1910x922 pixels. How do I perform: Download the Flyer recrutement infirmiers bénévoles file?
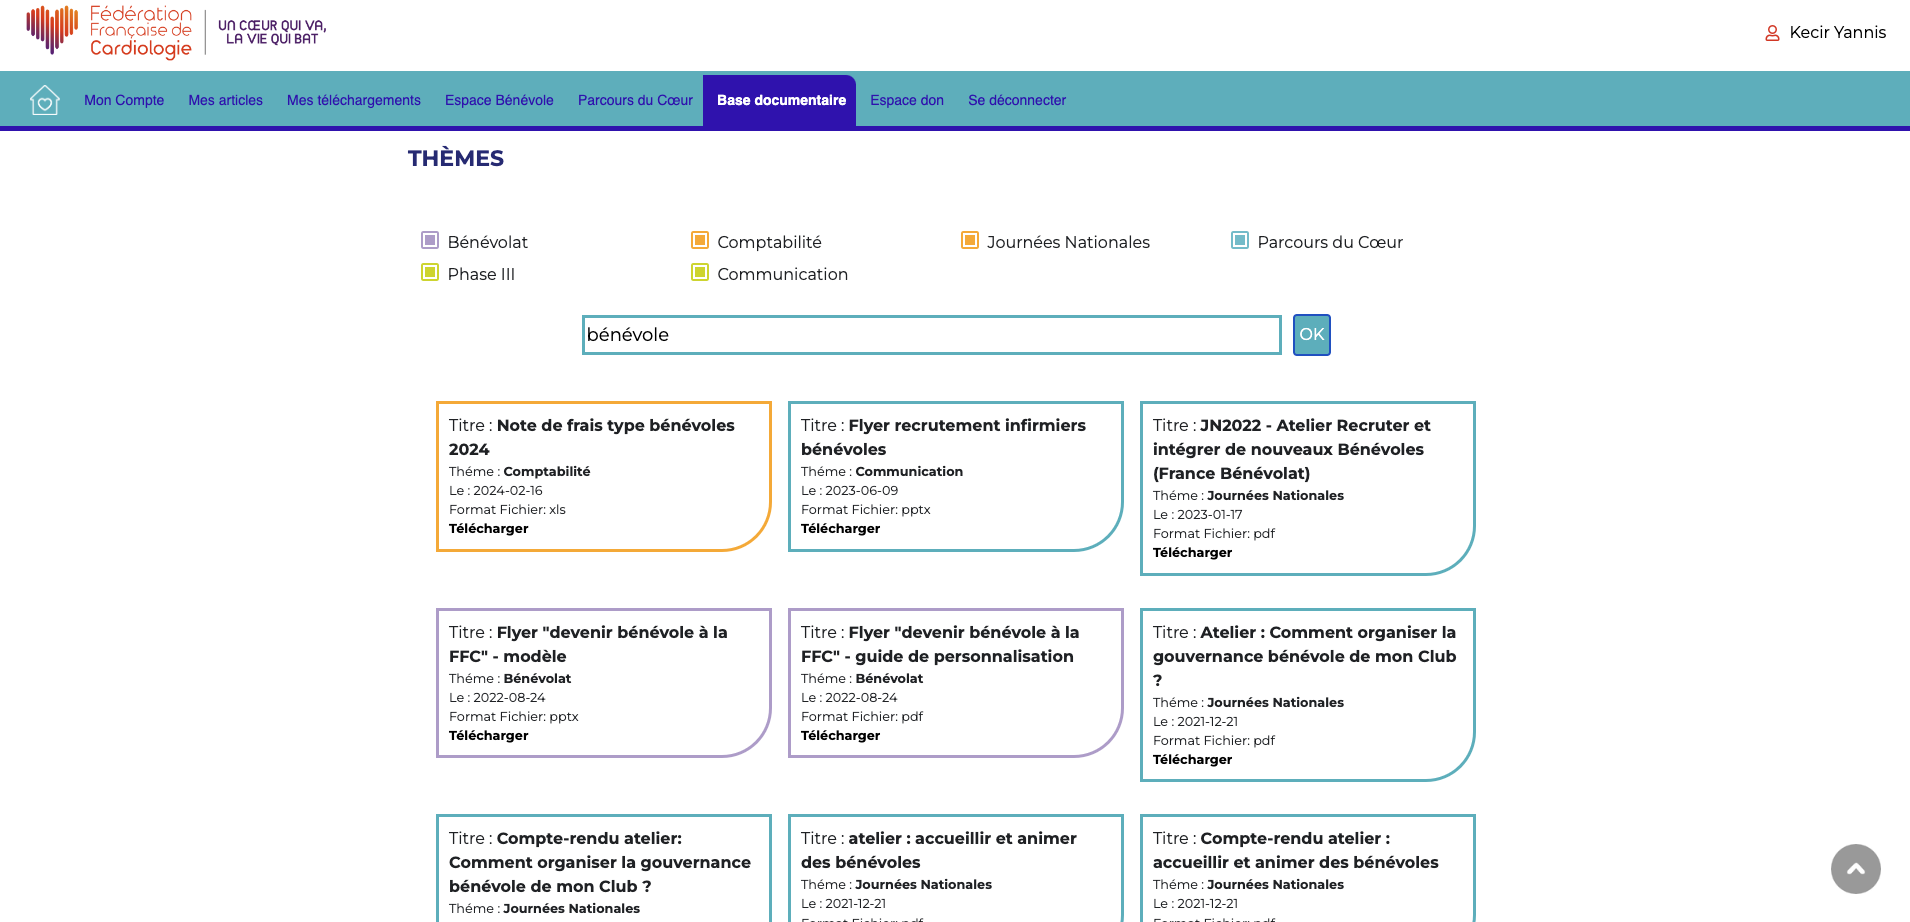(x=840, y=529)
